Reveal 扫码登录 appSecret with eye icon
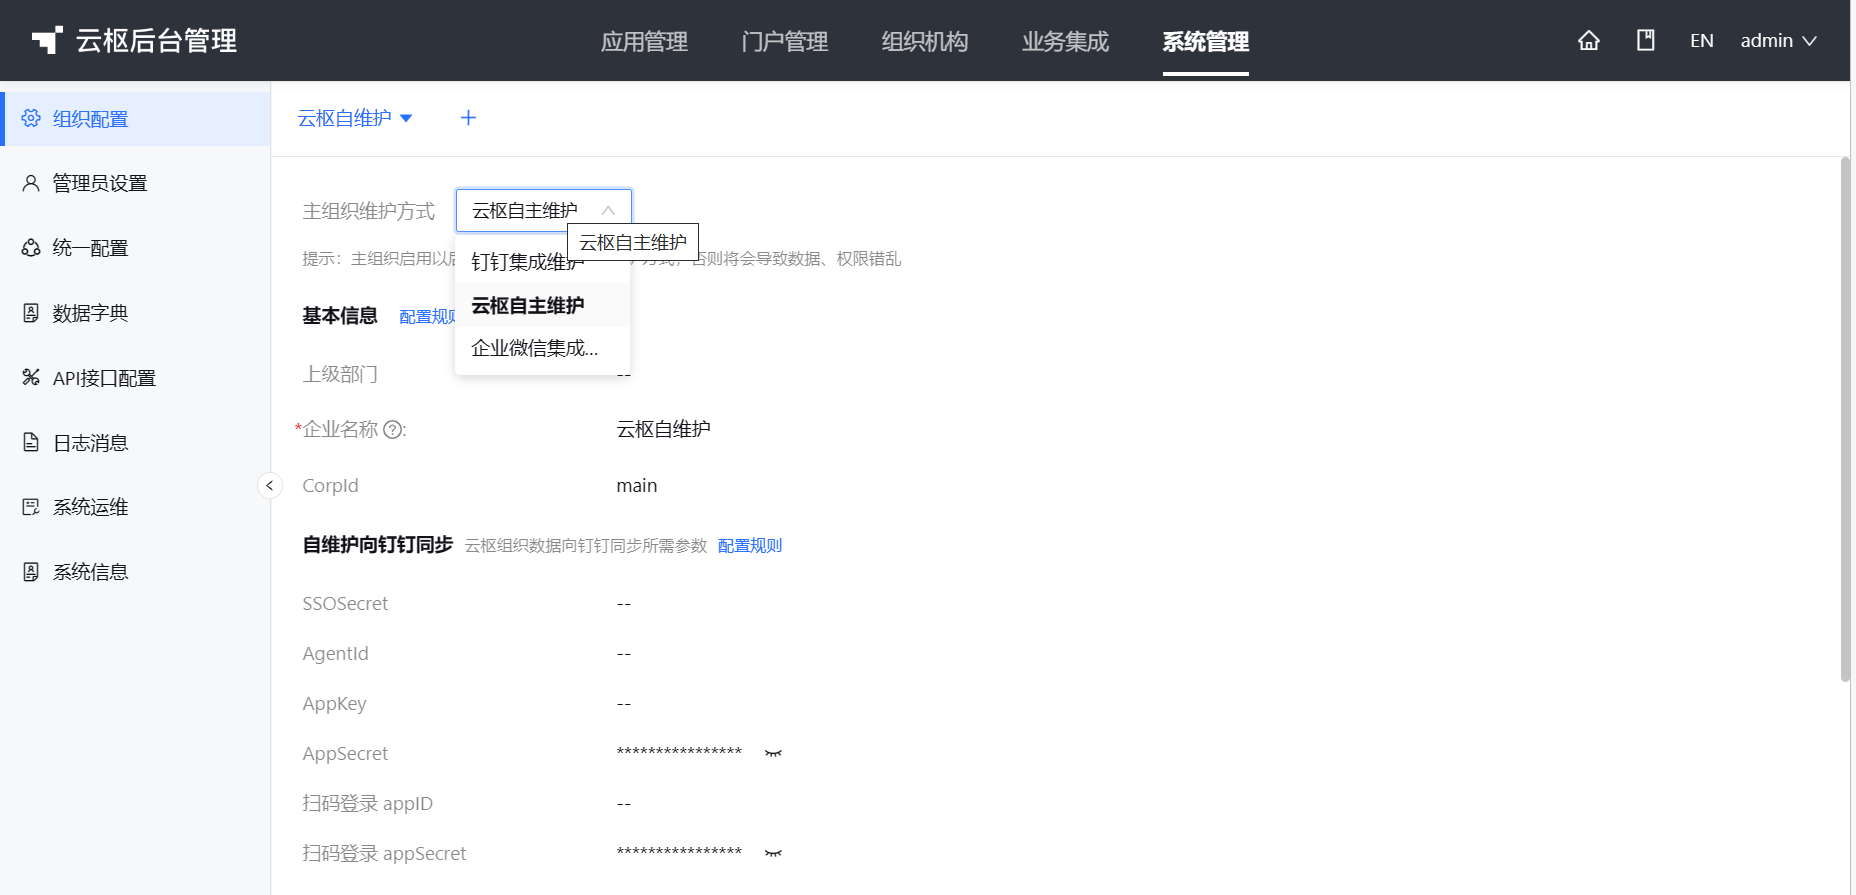The height and width of the screenshot is (895, 1856). tap(773, 853)
